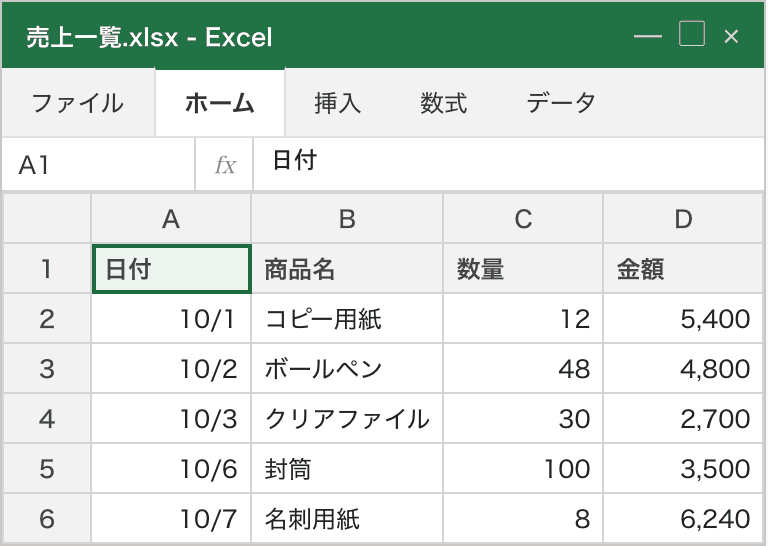Select the date cell 10/6
The height and width of the screenshot is (546, 768).
[171, 469]
